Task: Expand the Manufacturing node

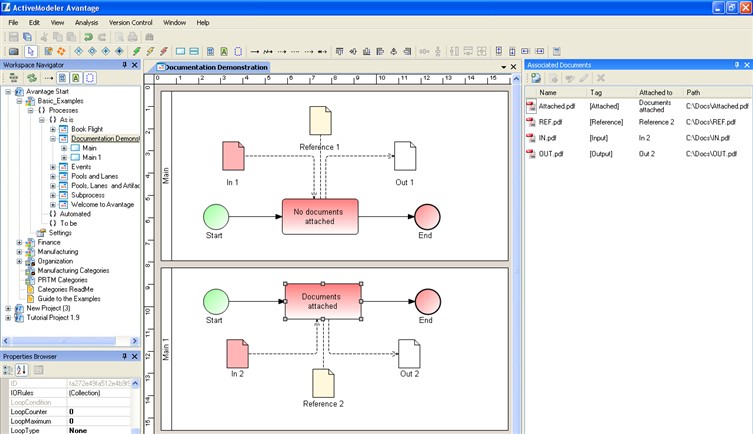Action: tap(19, 252)
